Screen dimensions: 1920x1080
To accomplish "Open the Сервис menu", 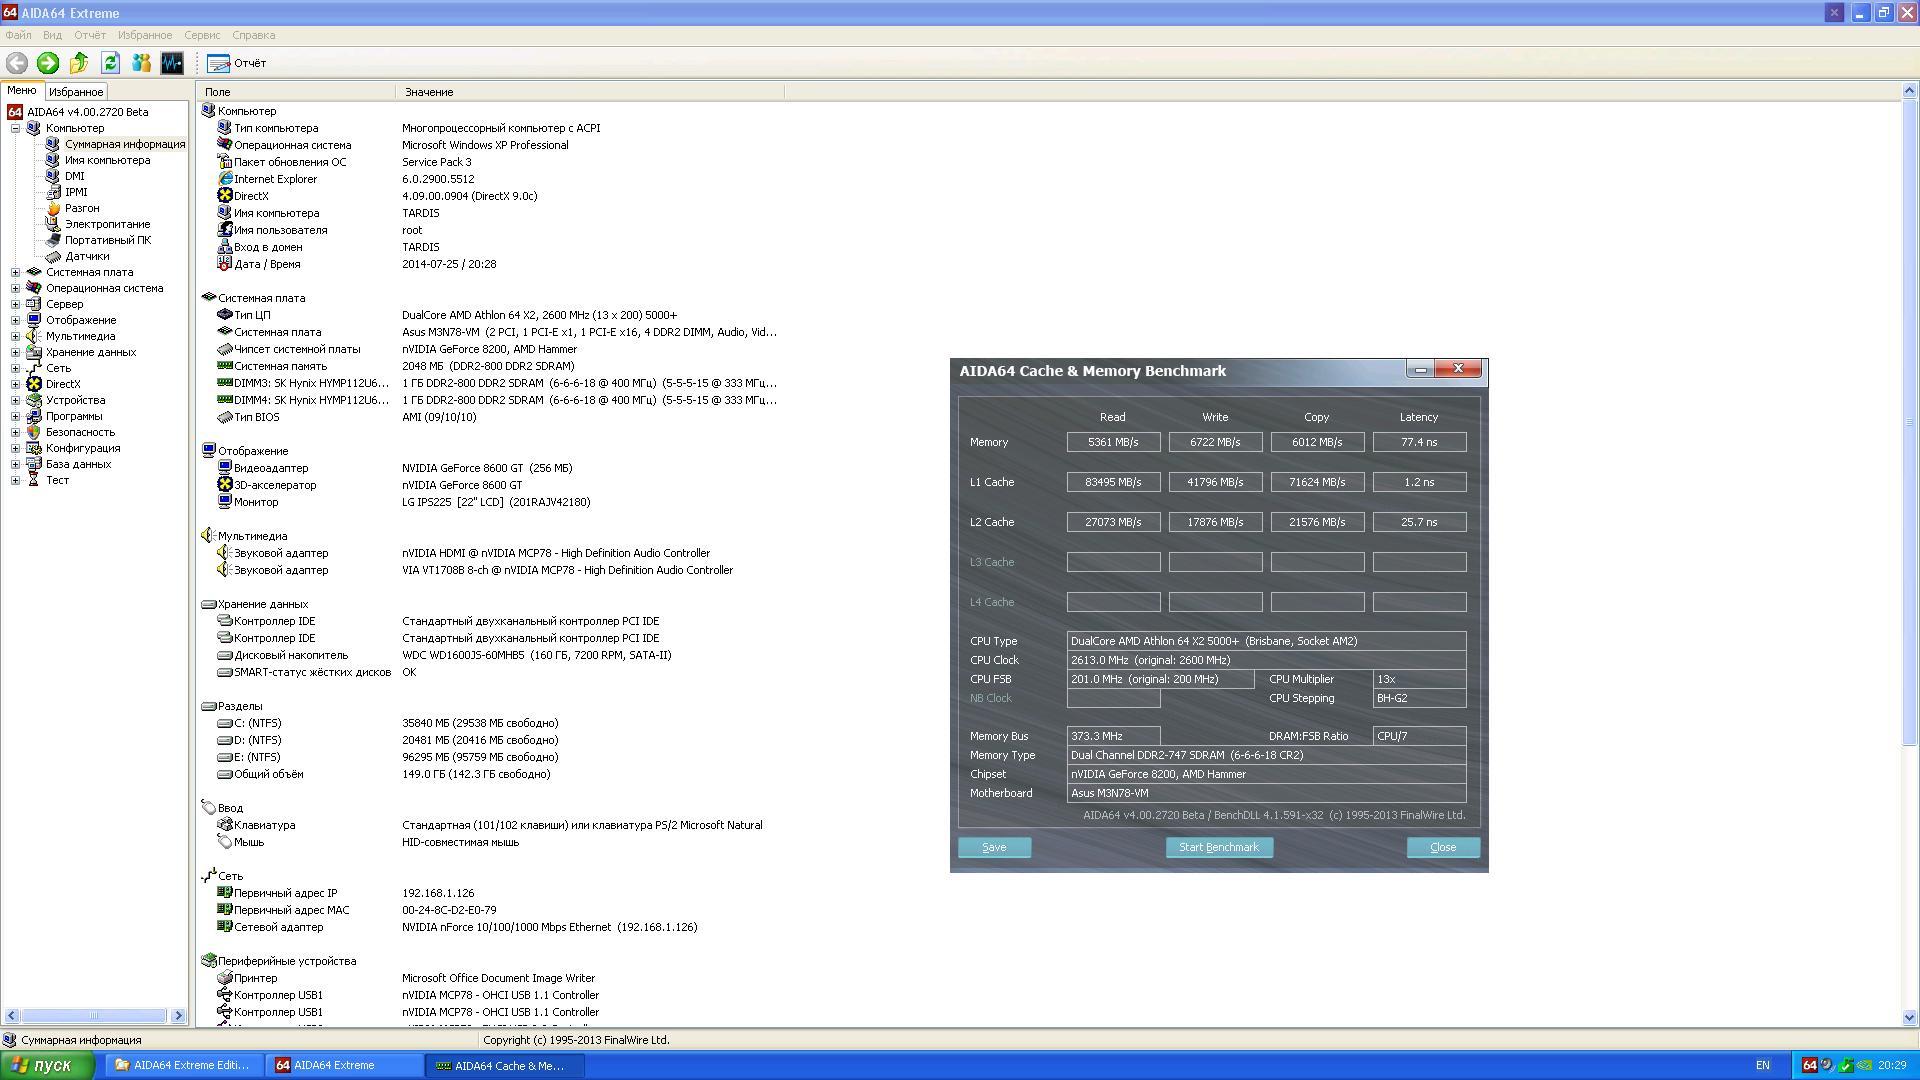I will click(201, 35).
